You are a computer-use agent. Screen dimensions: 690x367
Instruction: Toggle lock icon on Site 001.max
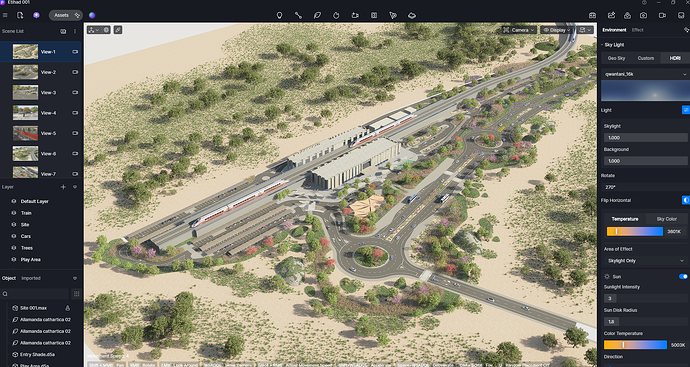pos(67,308)
